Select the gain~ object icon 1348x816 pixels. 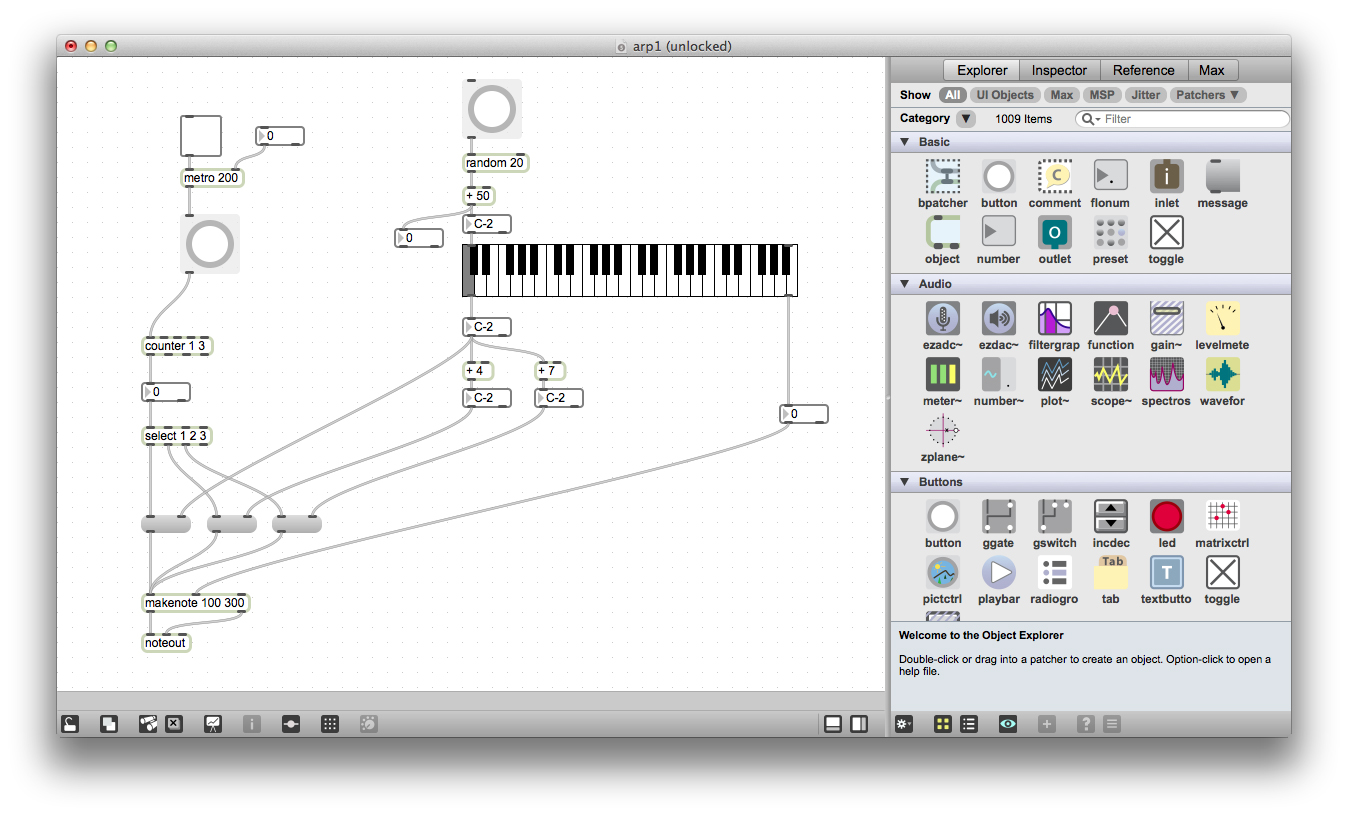[1166, 319]
